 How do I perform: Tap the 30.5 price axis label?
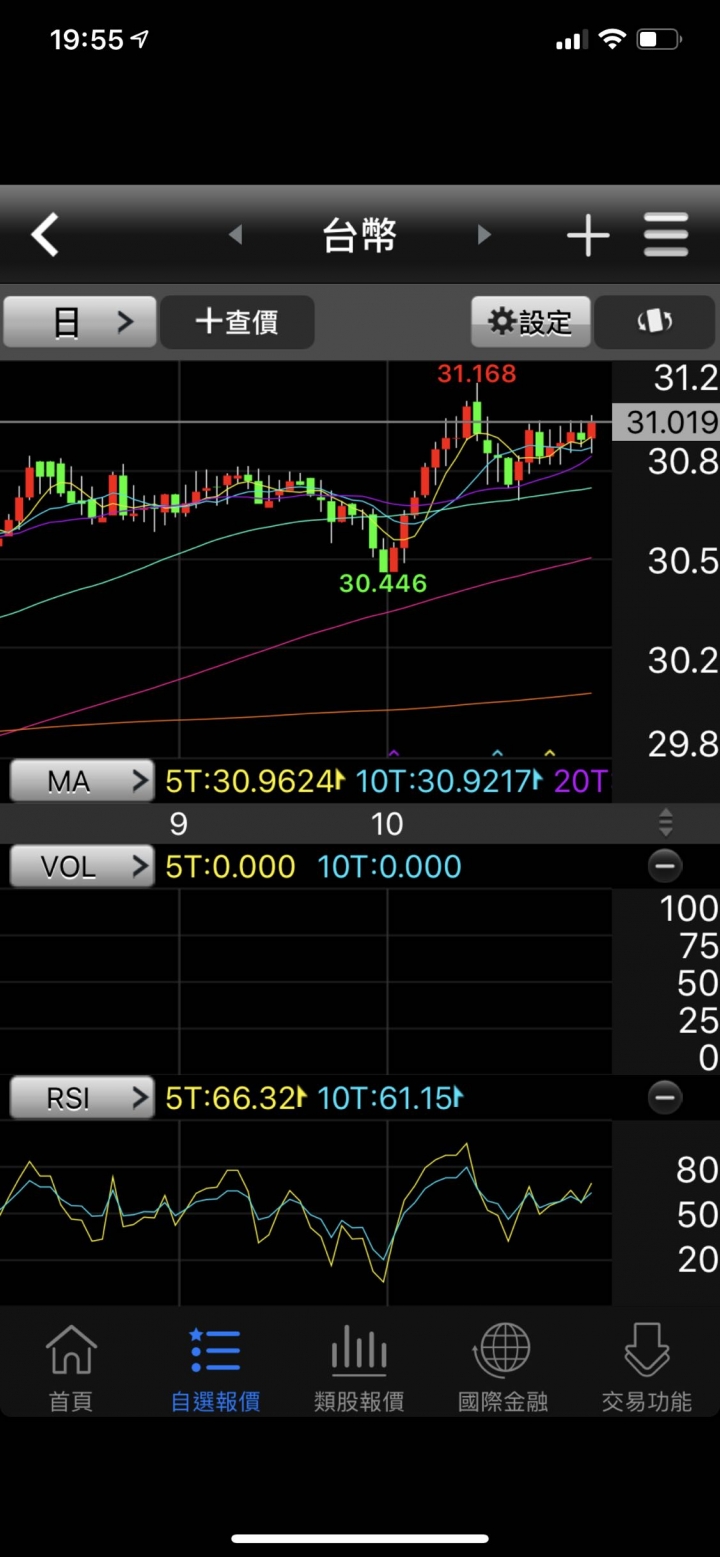pyautogui.click(x=682, y=561)
